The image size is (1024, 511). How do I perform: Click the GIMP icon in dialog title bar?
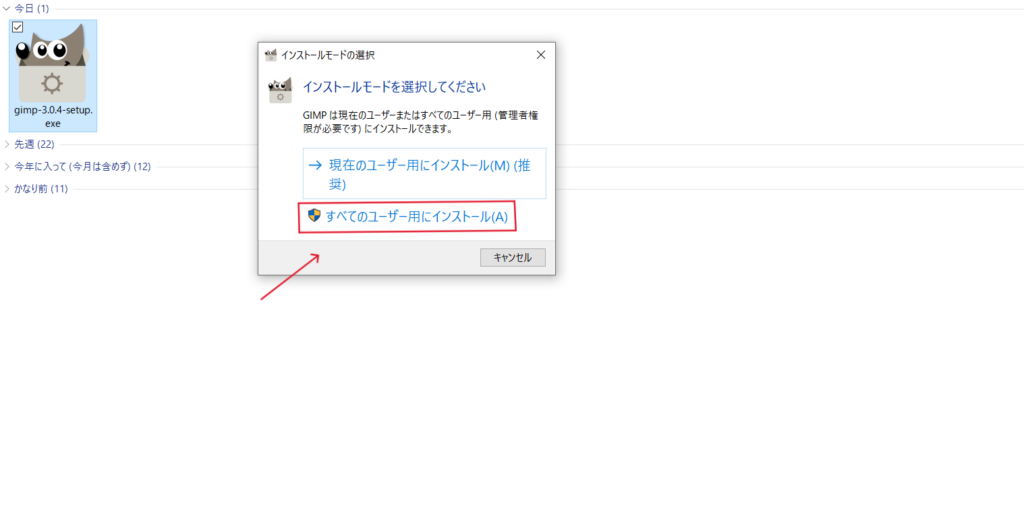270,55
